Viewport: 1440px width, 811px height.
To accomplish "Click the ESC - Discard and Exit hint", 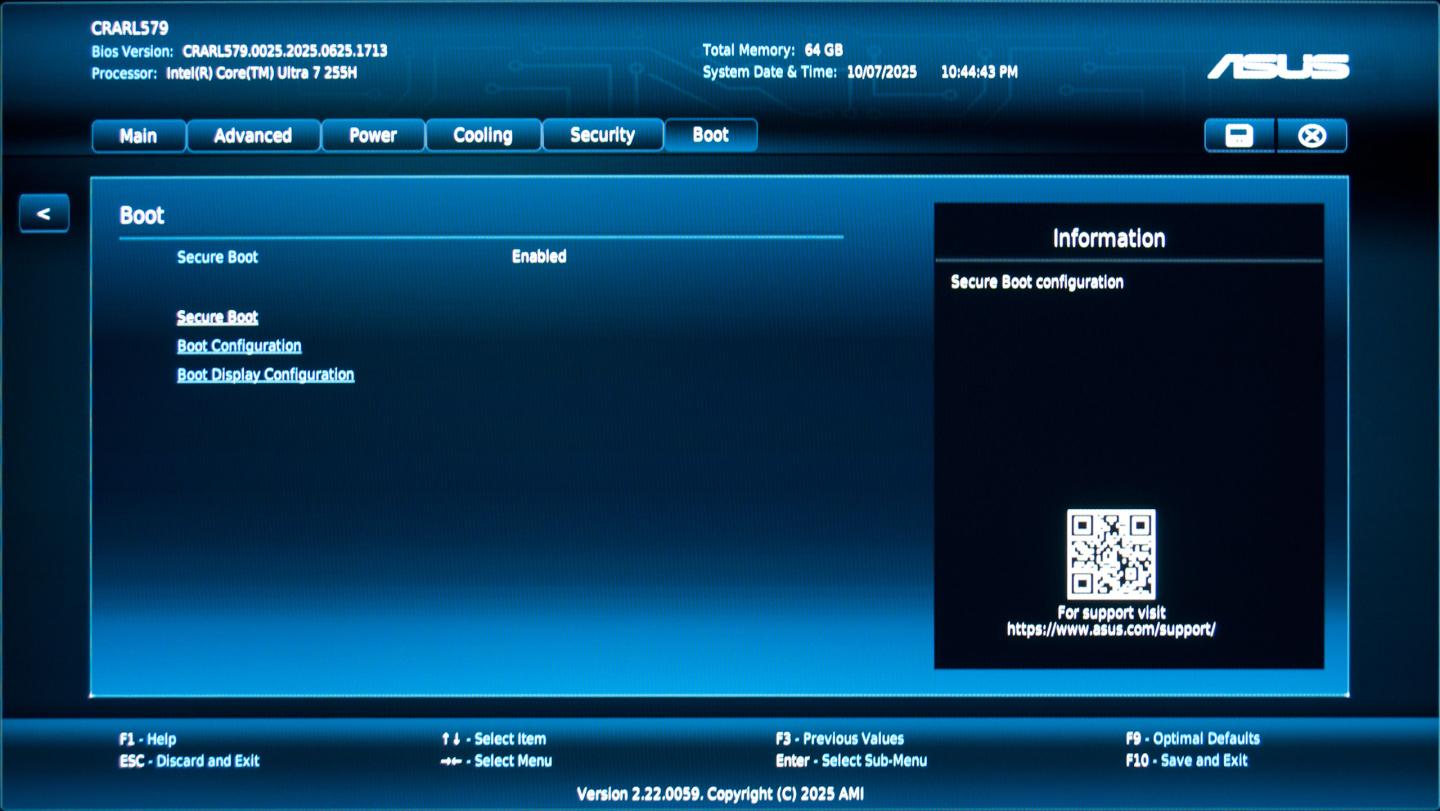I will click(189, 761).
